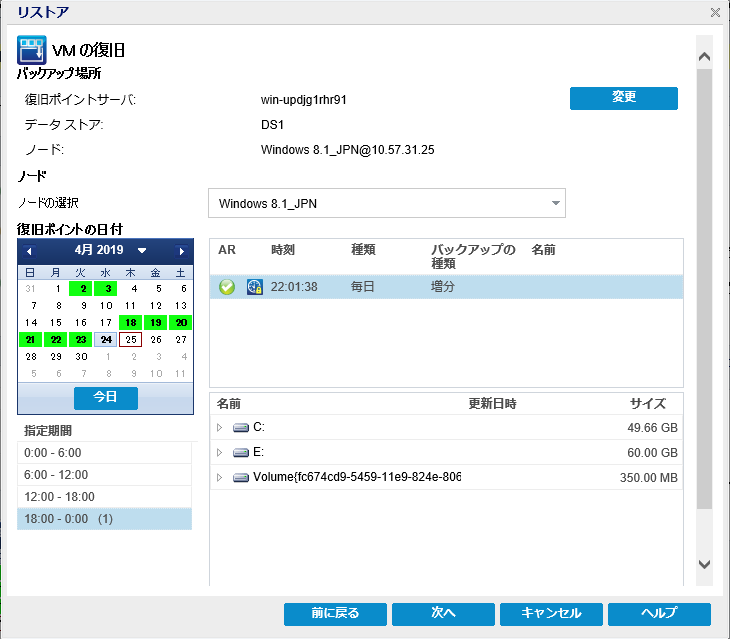The image size is (730, 639).
Task: Click the AR column header
Action: pyautogui.click(x=227, y=250)
